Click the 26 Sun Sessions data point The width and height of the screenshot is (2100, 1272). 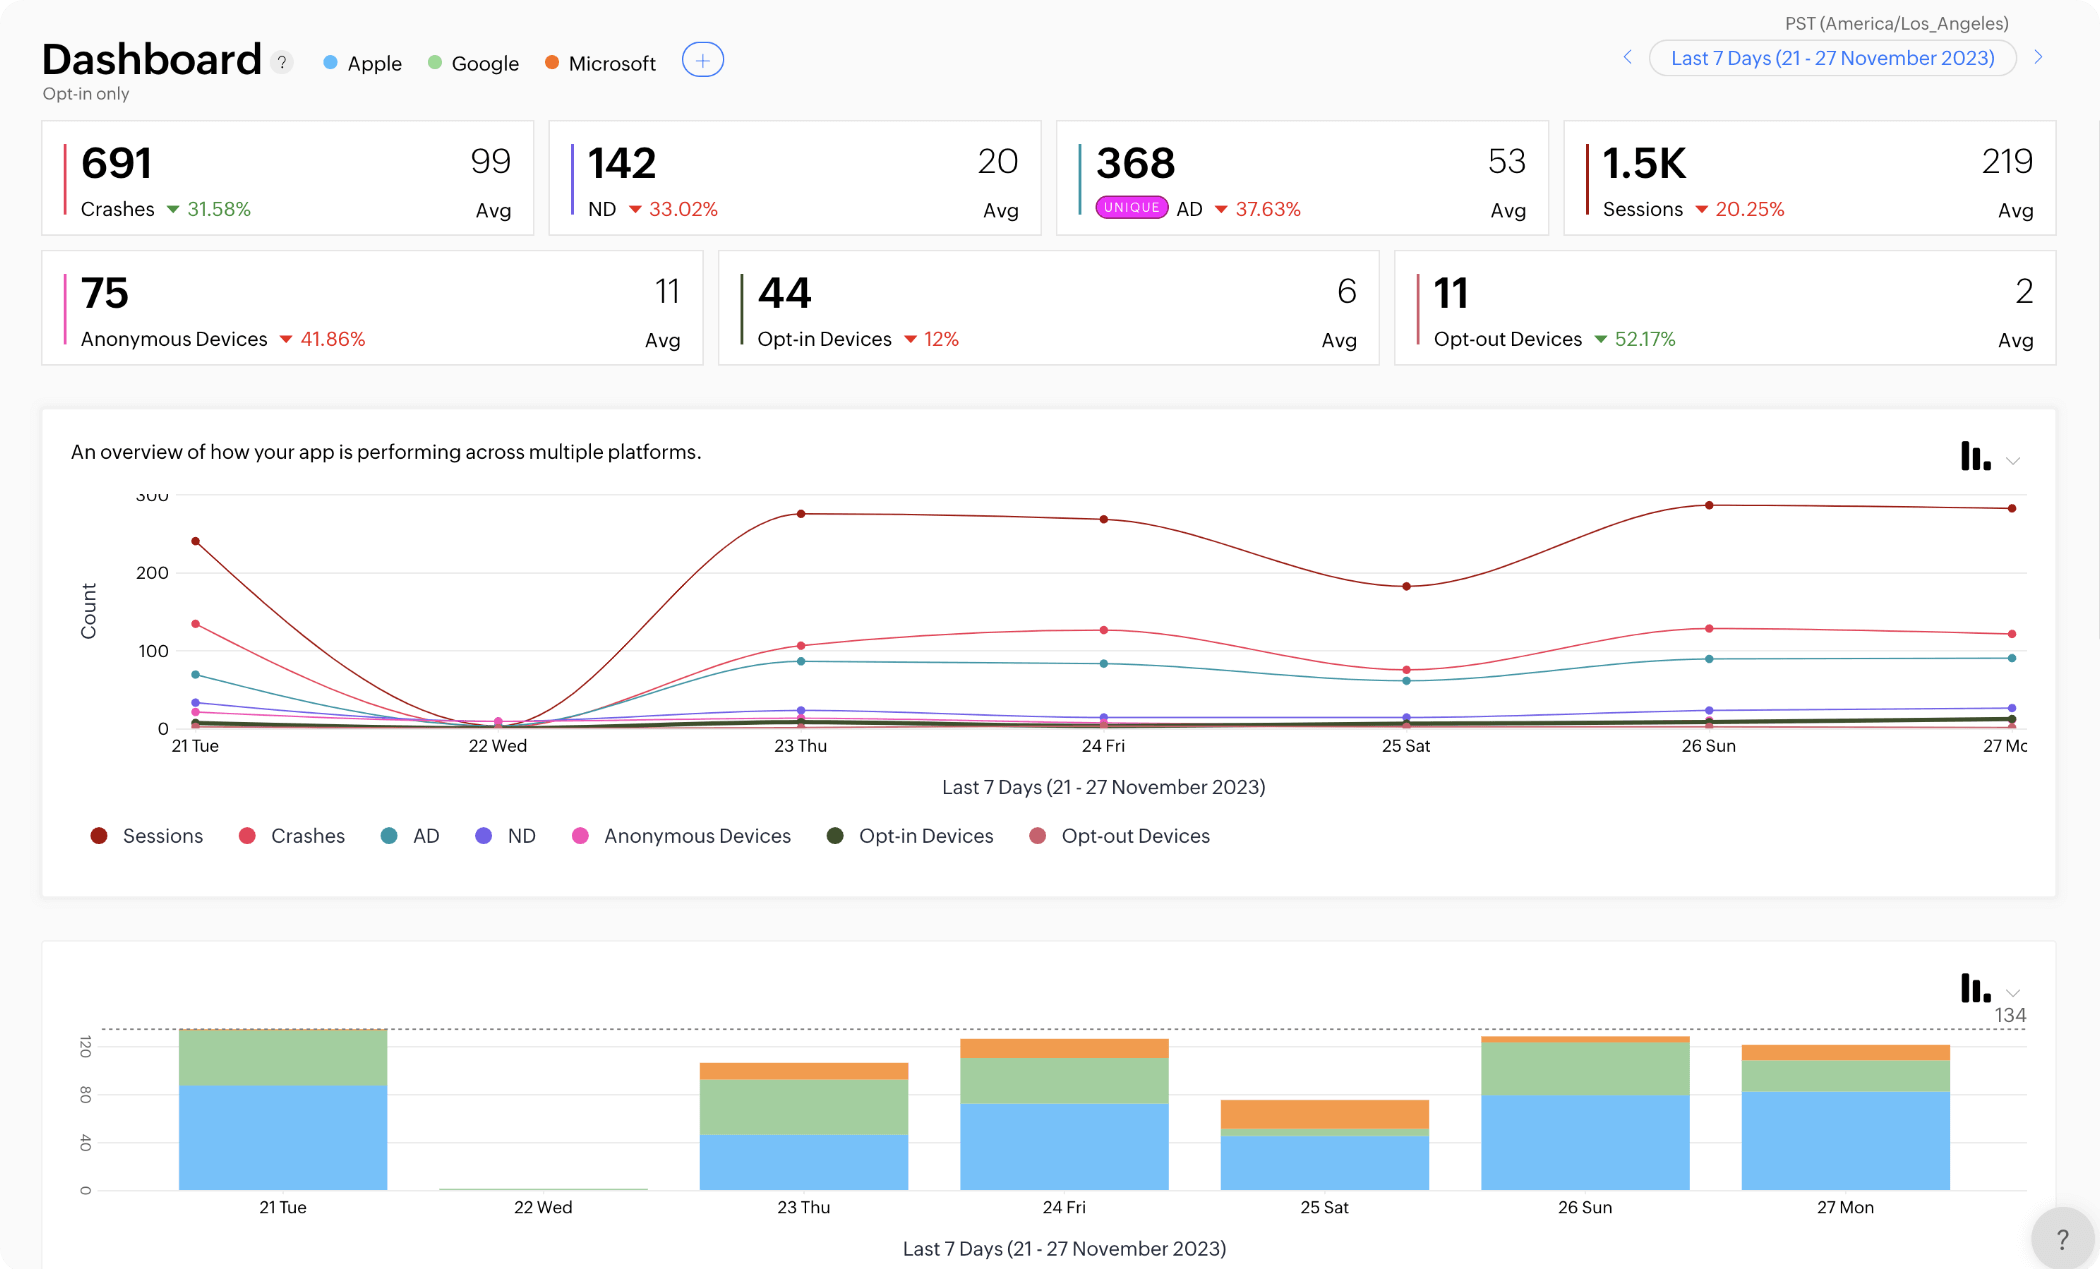[x=1709, y=505]
